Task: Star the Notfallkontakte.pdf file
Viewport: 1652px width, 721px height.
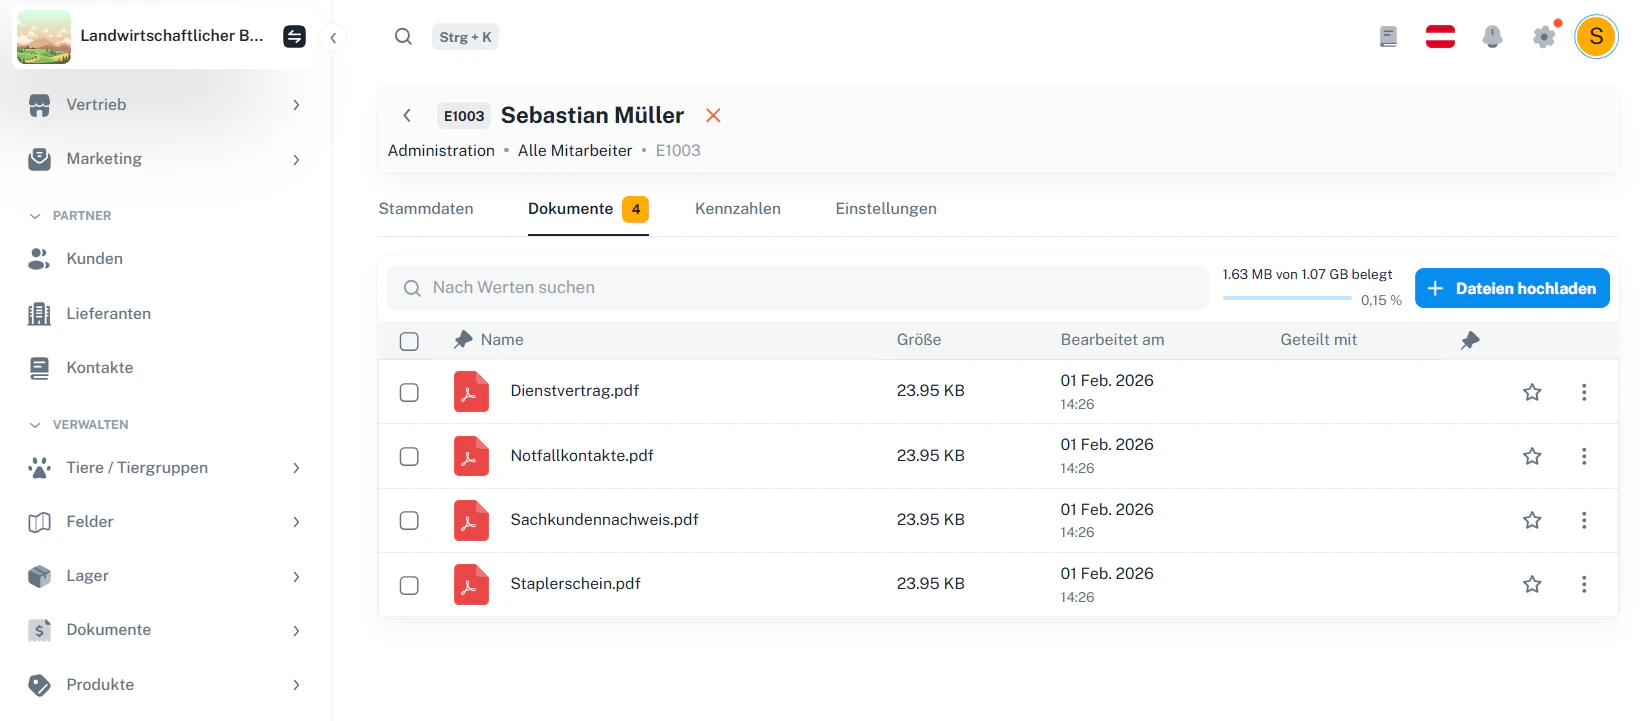Action: (1532, 456)
